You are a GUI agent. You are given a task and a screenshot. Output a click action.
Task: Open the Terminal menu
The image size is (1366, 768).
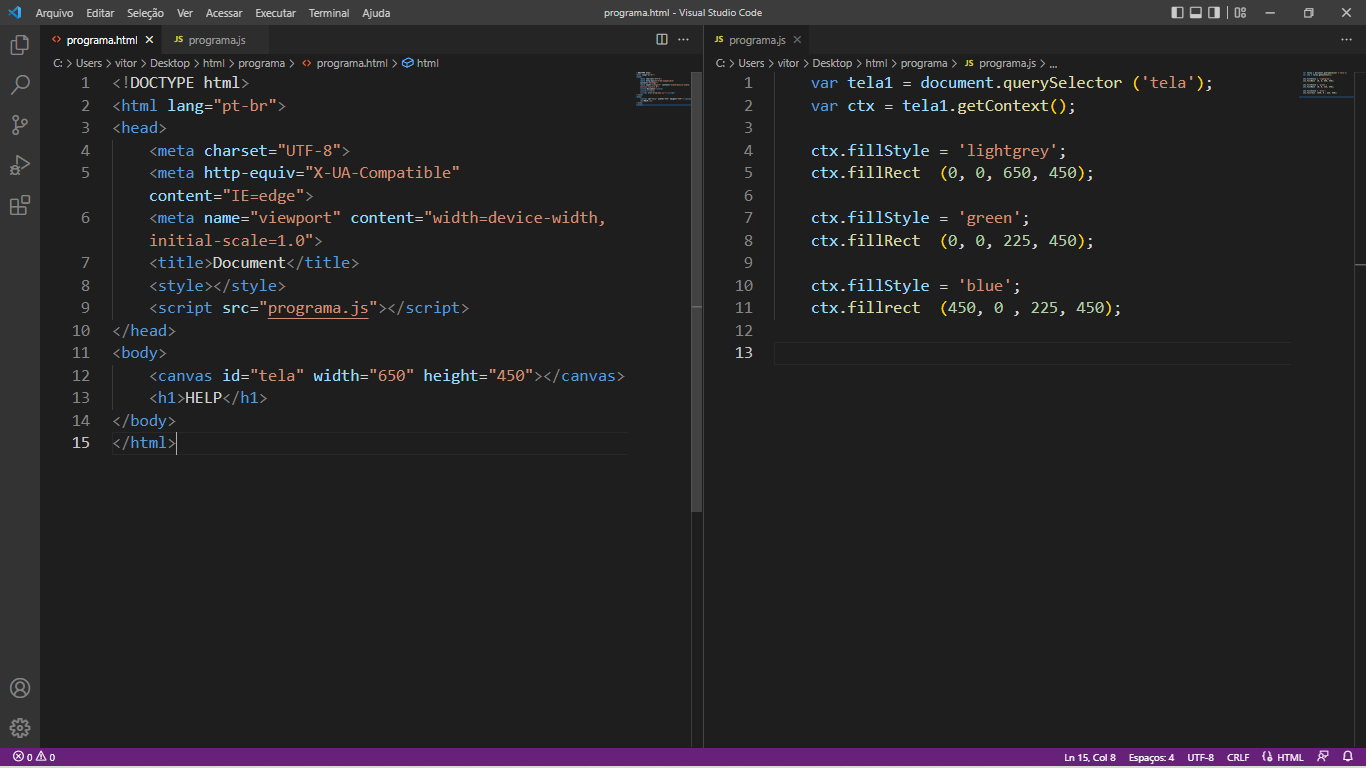click(329, 13)
